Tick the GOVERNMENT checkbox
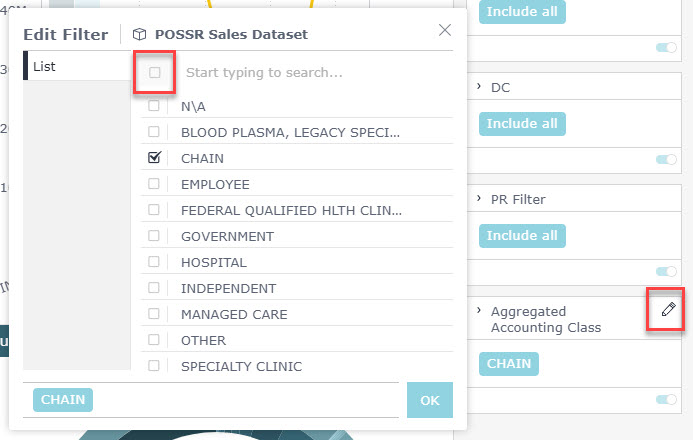Image resolution: width=693 pixels, height=440 pixels. [x=154, y=236]
